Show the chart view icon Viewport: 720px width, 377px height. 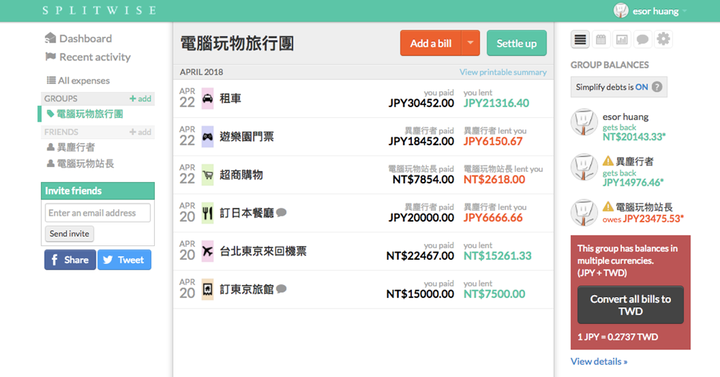pos(622,39)
